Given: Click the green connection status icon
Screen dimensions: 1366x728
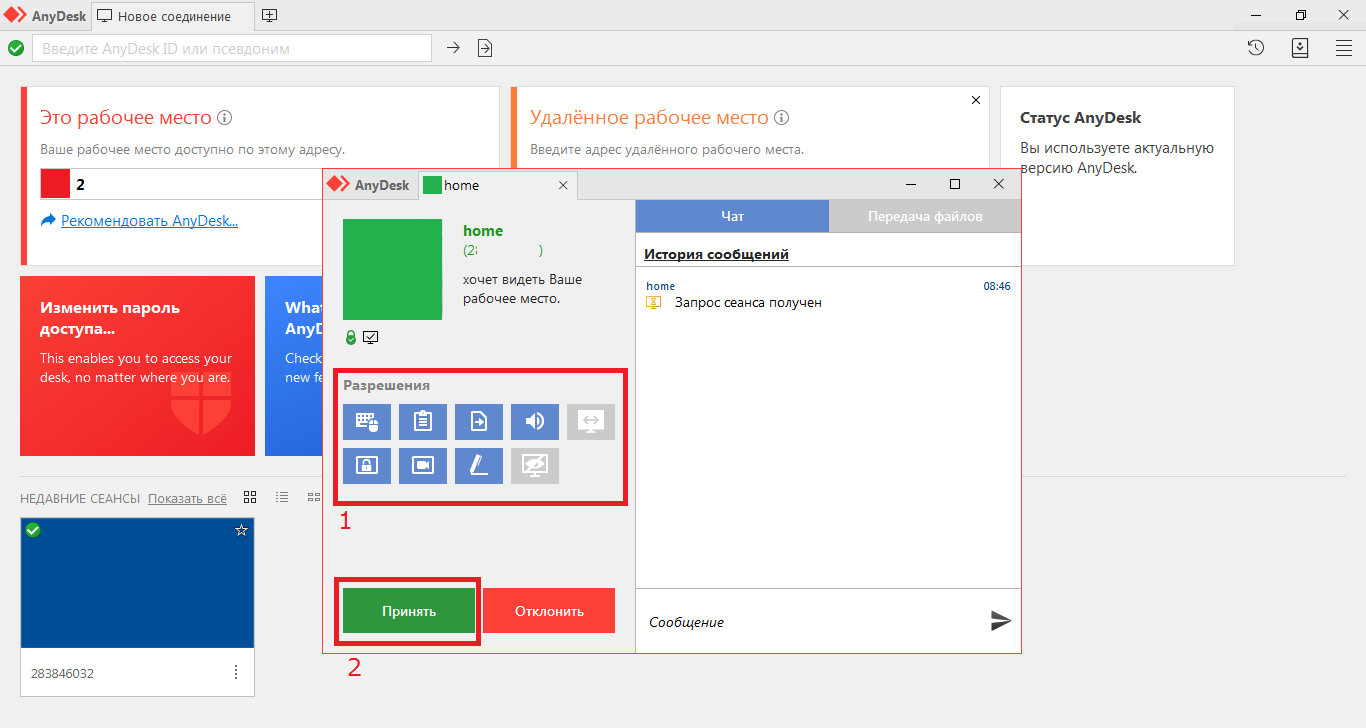Looking at the screenshot, I should [16, 48].
